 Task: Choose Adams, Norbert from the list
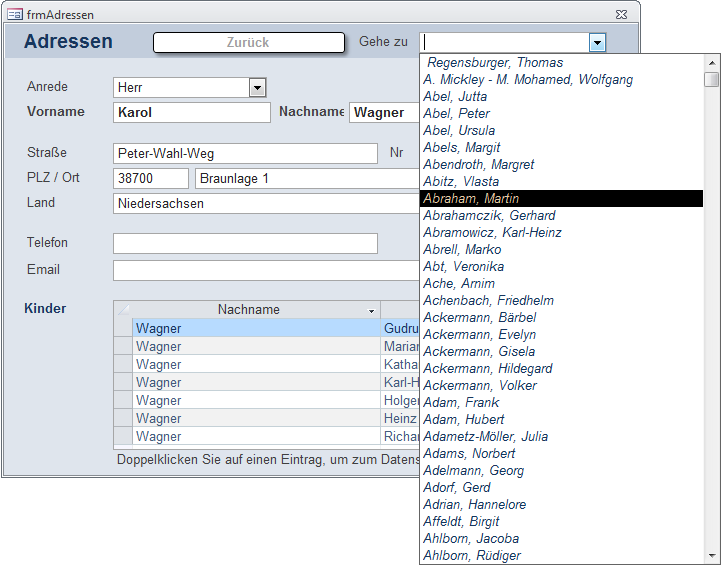click(x=562, y=454)
